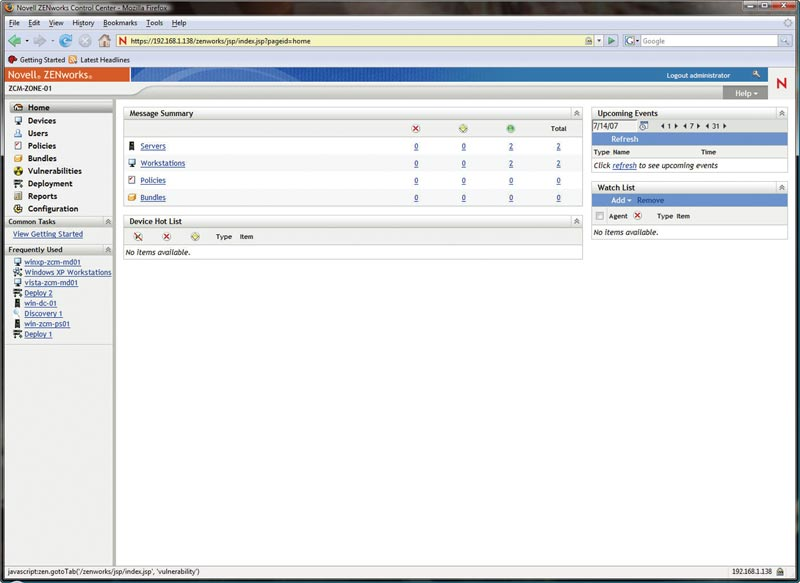Click the crossed-out device icon in Device Hot List
This screenshot has width=800, height=583.
click(x=138, y=237)
